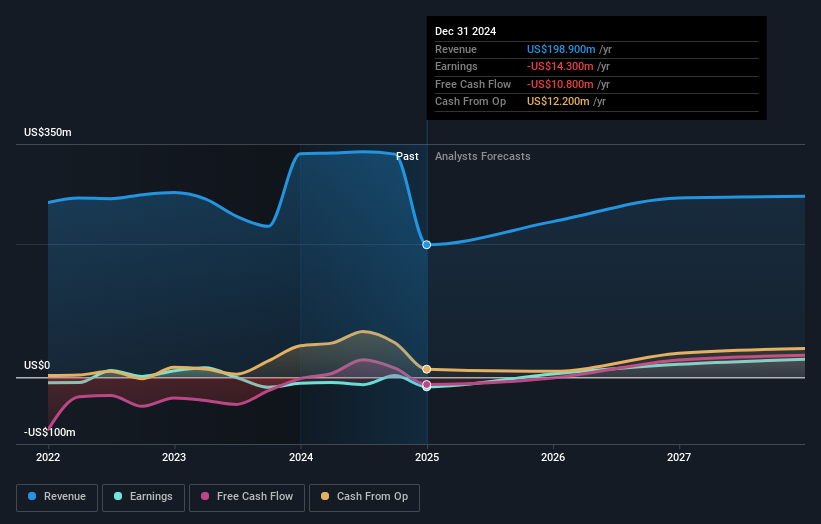Select the Cash From Op marker at 2025
821x524 pixels.
[x=427, y=369]
